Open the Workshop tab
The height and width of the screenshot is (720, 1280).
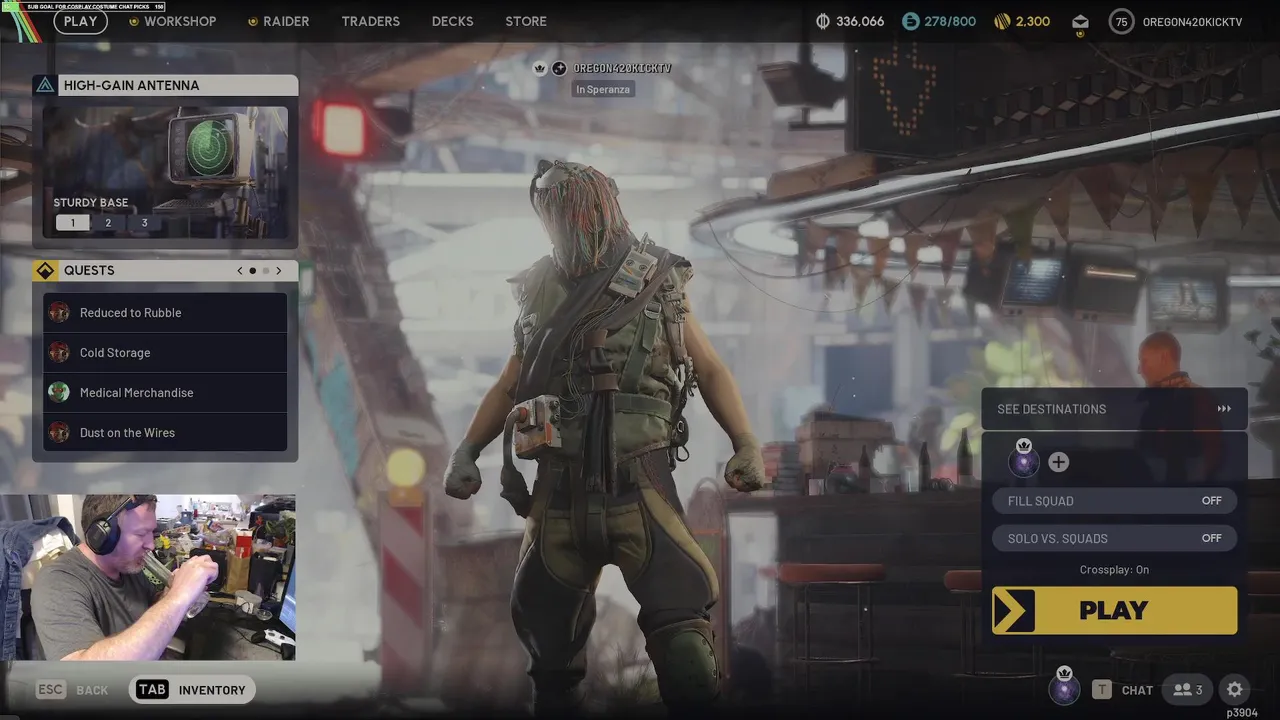(172, 21)
